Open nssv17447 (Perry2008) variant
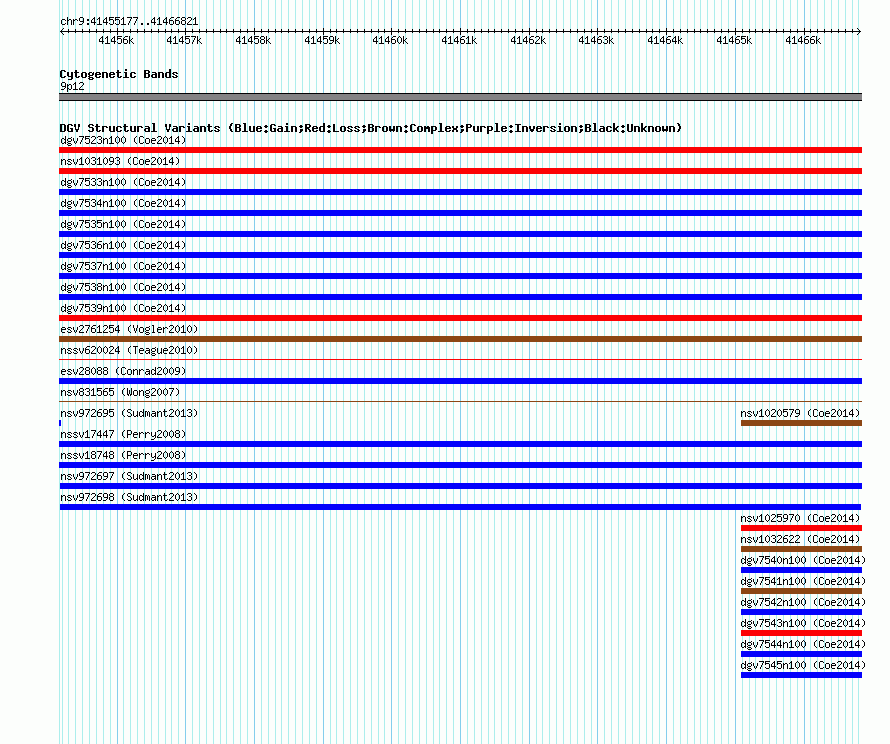 tap(123, 434)
